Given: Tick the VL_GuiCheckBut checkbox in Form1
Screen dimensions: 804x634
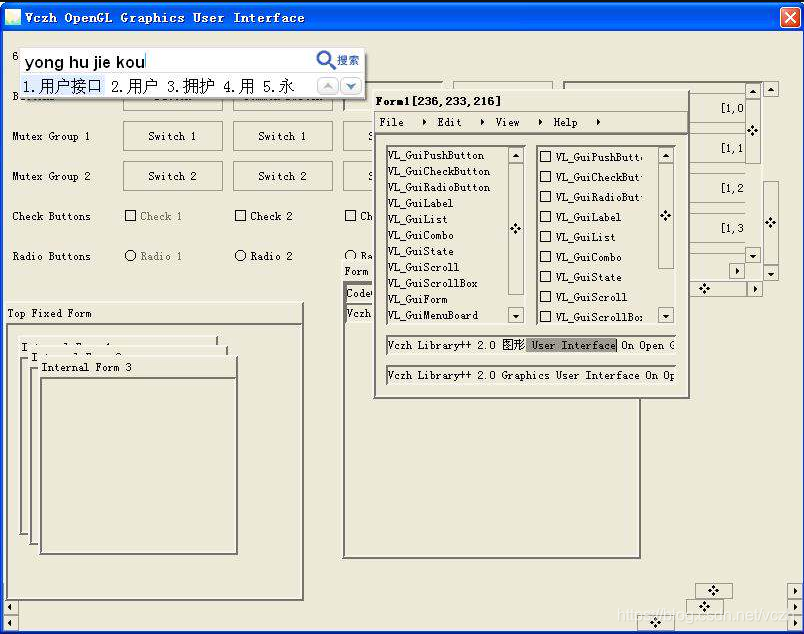Looking at the screenshot, I should click(x=546, y=176).
